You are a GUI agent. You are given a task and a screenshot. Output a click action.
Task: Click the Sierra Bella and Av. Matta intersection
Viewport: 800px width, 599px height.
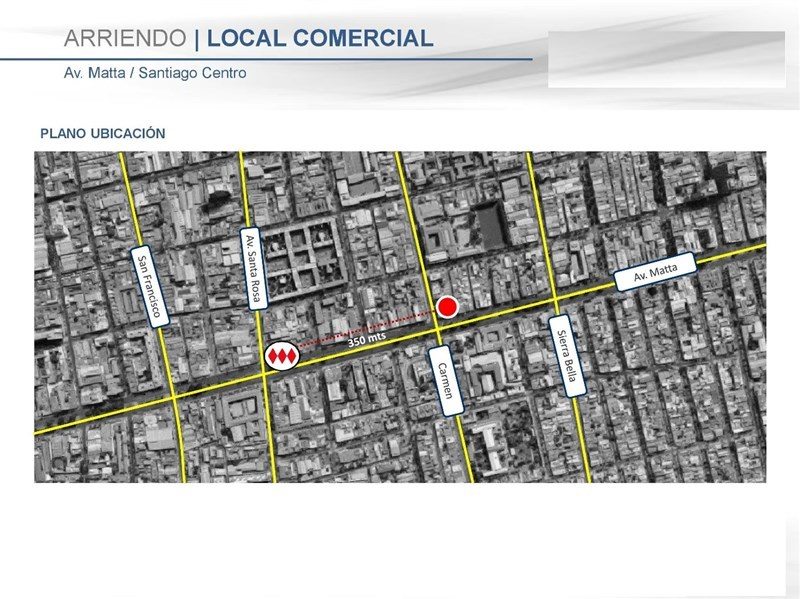[x=556, y=299]
